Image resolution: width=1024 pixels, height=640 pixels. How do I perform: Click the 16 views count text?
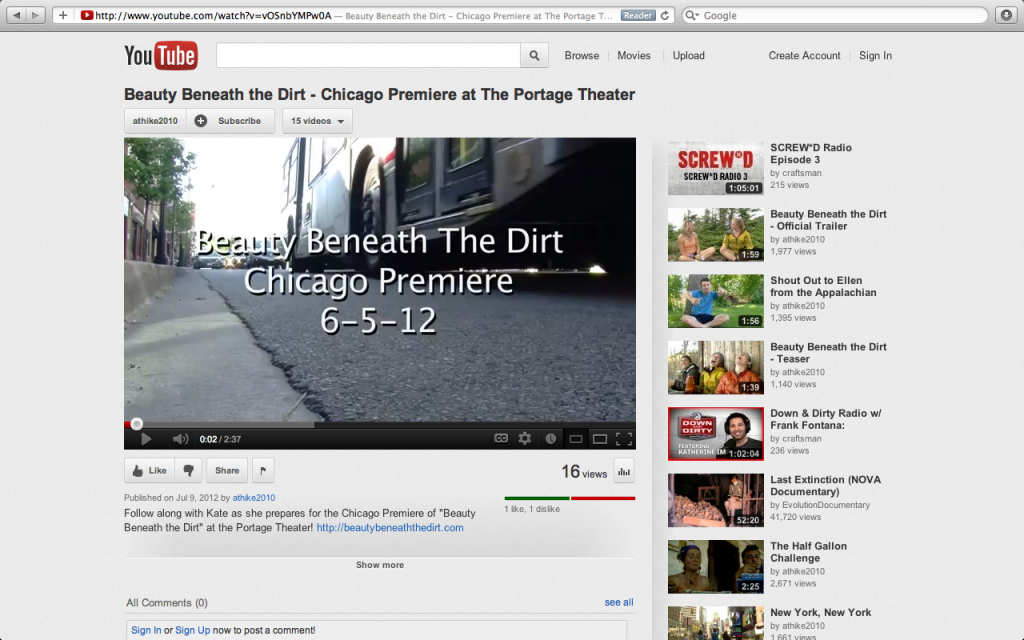coord(584,472)
